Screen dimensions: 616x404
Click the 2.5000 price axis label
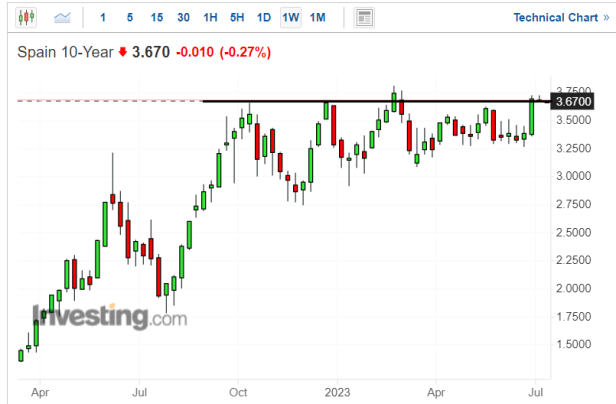click(x=573, y=232)
